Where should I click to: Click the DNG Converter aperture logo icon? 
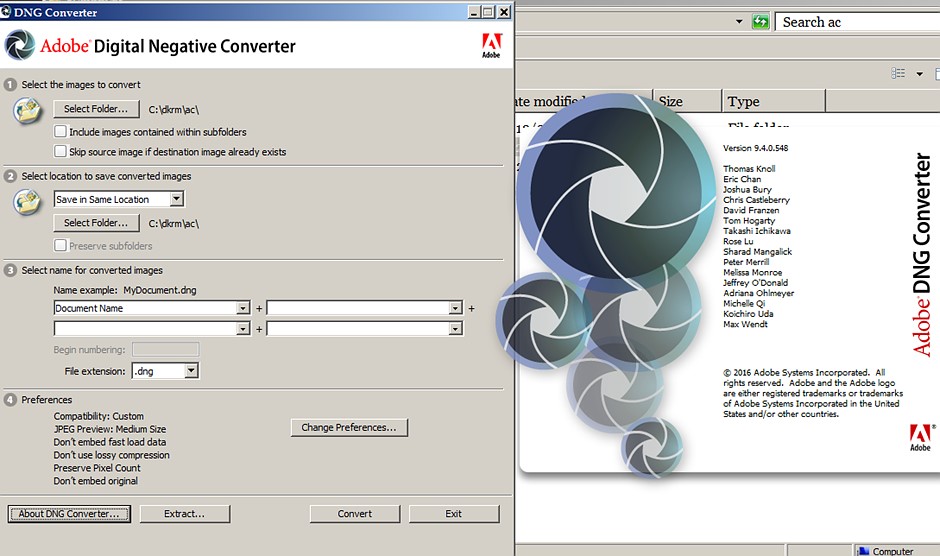[x=19, y=45]
